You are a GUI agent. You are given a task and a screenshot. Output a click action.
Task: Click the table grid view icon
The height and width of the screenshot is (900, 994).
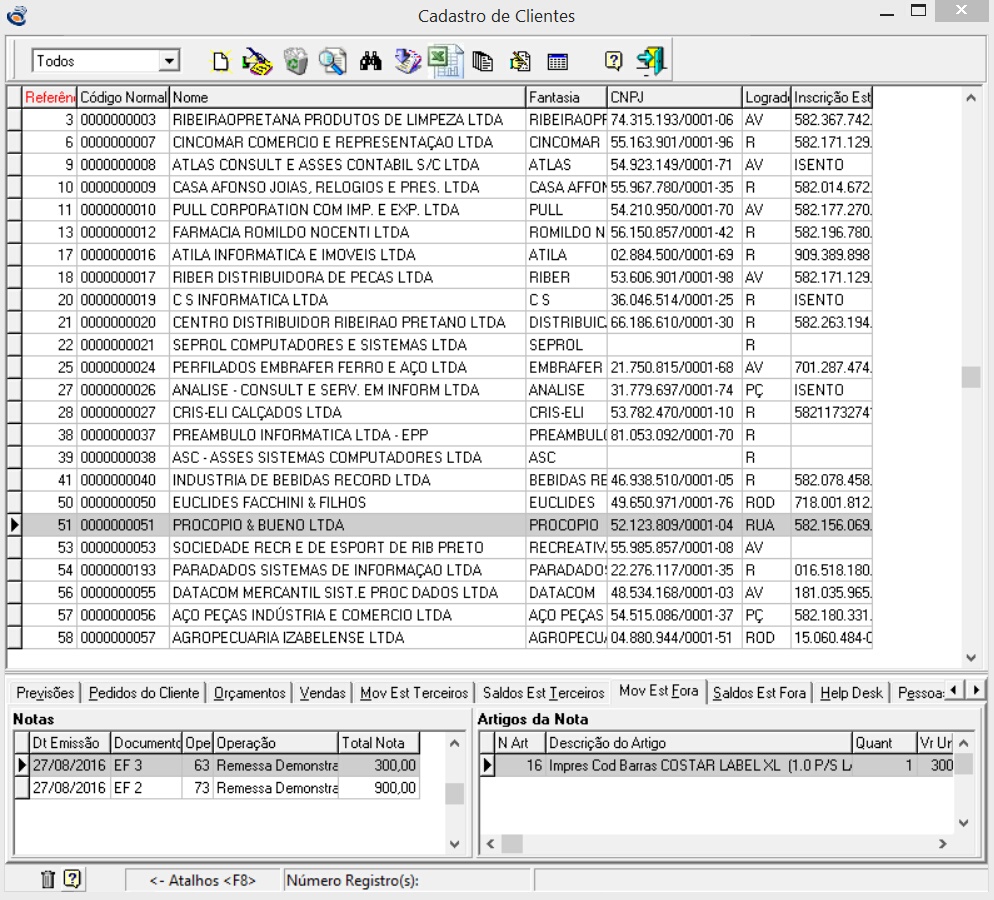tap(557, 62)
